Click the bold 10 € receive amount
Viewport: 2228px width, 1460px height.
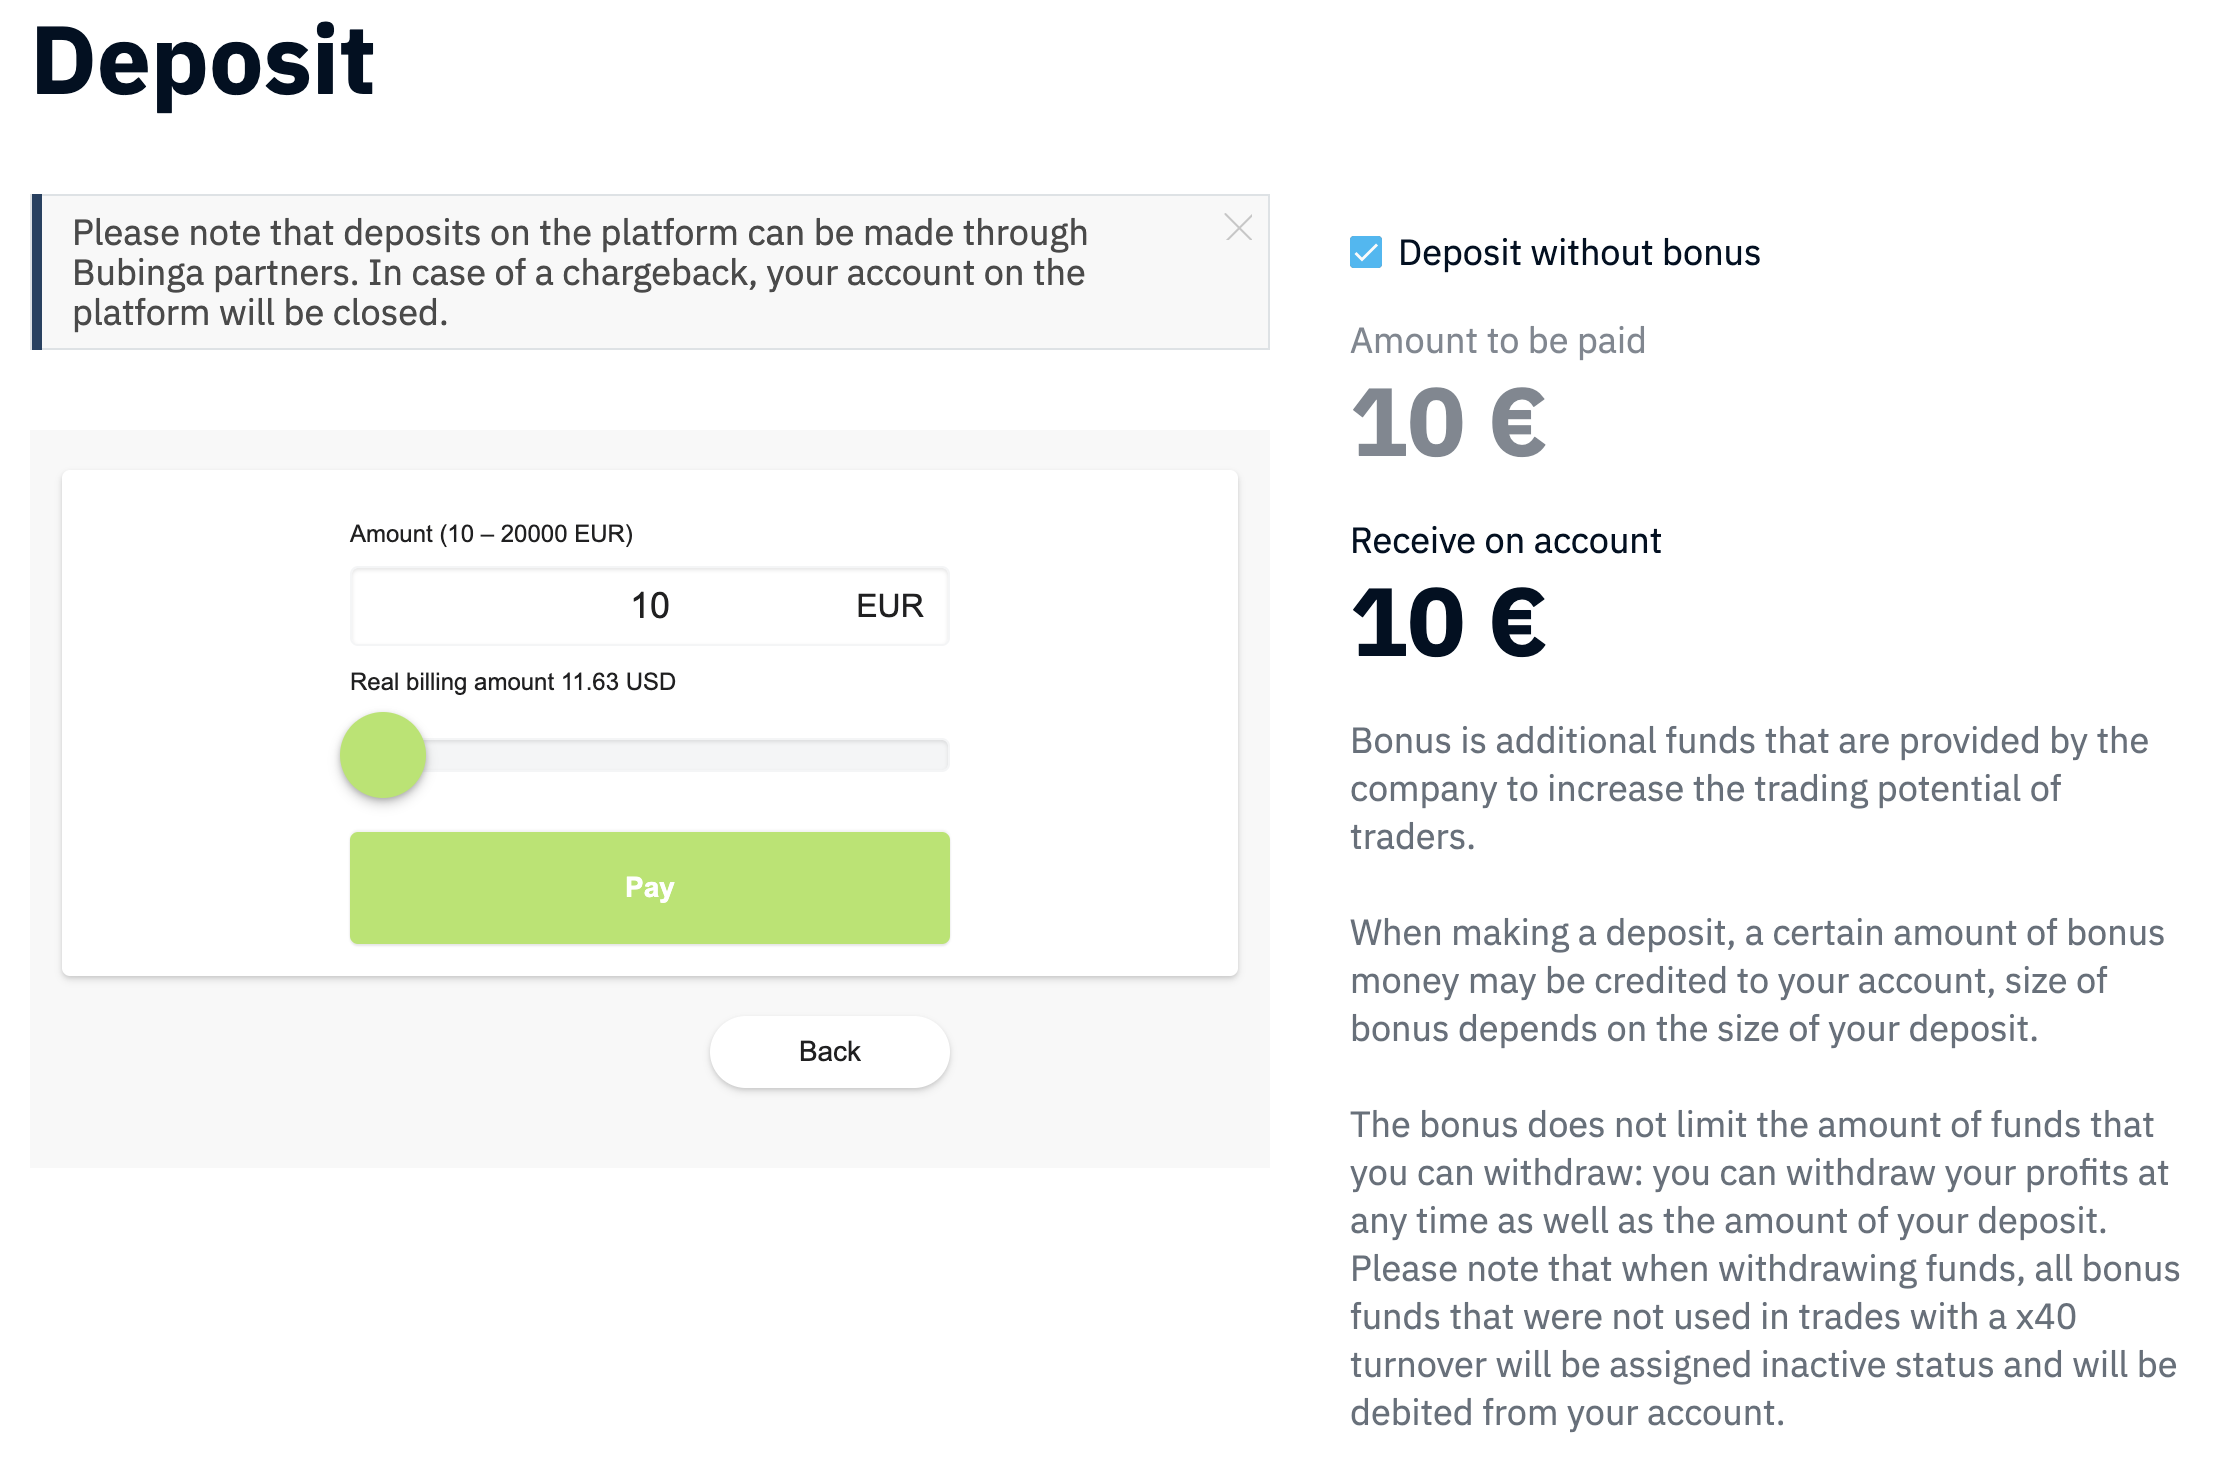coord(1447,624)
